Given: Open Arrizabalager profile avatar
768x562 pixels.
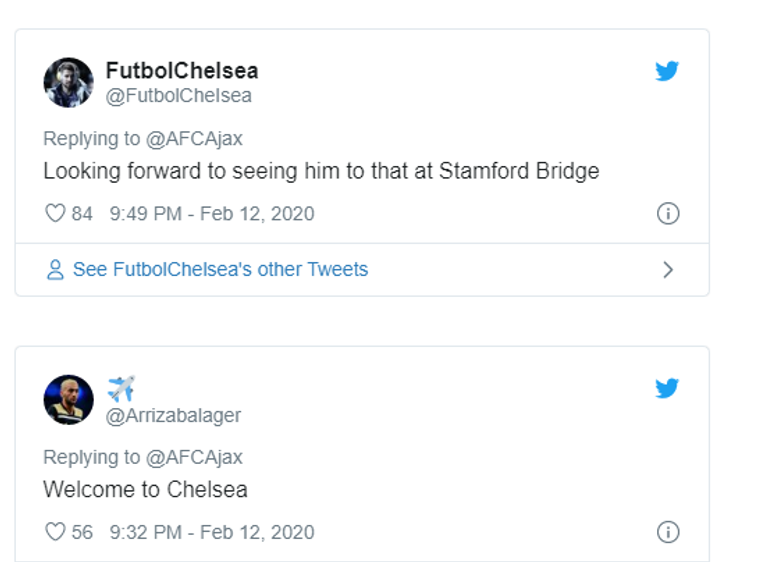Looking at the screenshot, I should (x=69, y=400).
